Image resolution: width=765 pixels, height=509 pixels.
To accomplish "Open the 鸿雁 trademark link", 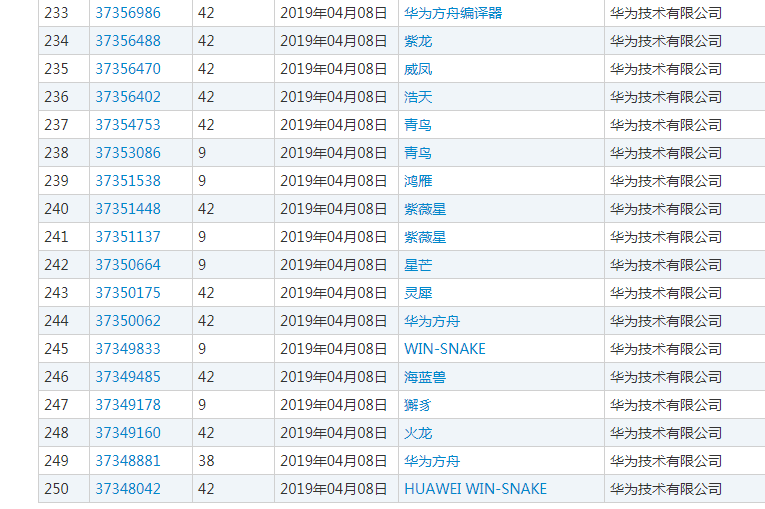I will click(418, 181).
